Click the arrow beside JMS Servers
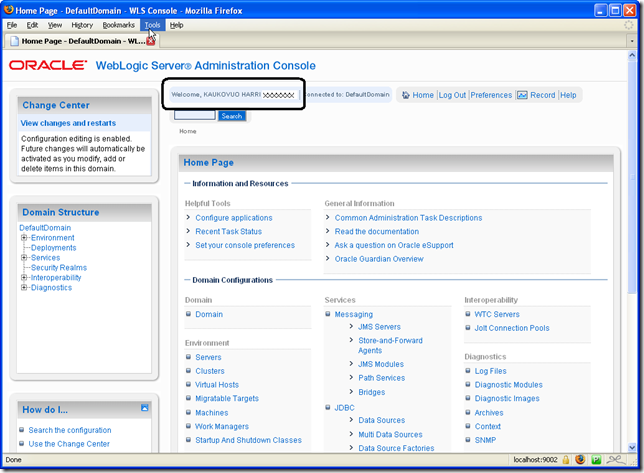 click(351, 326)
